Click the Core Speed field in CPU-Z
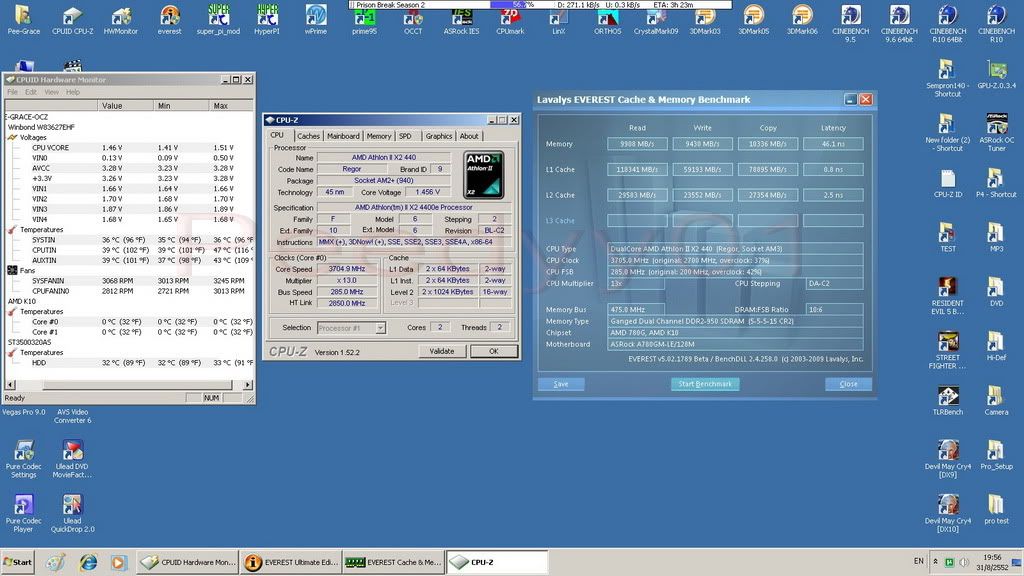Viewport: 1024px width, 576px height. click(x=347, y=269)
